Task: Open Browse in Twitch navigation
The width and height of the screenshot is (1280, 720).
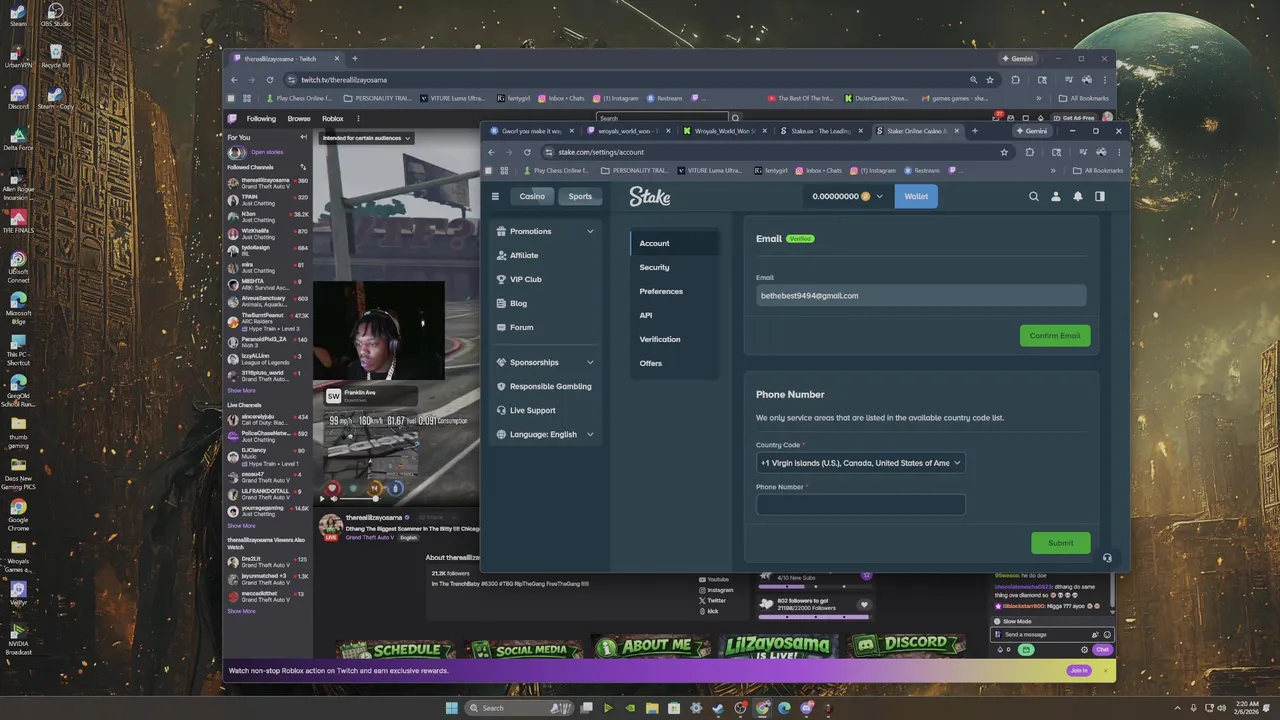Action: point(299,118)
